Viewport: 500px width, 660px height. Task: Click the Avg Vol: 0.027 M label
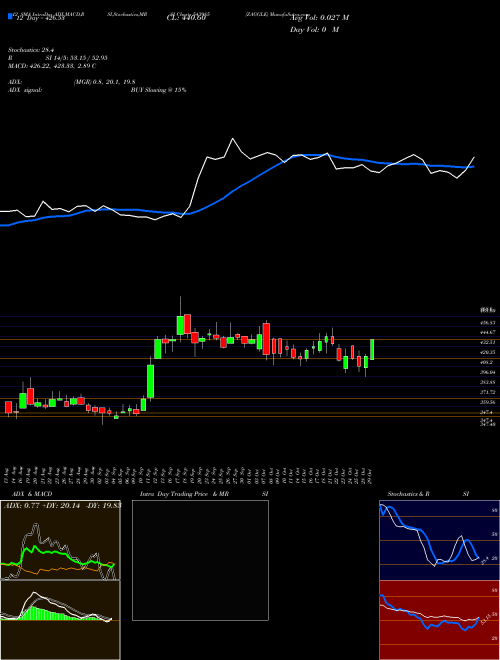319,18
